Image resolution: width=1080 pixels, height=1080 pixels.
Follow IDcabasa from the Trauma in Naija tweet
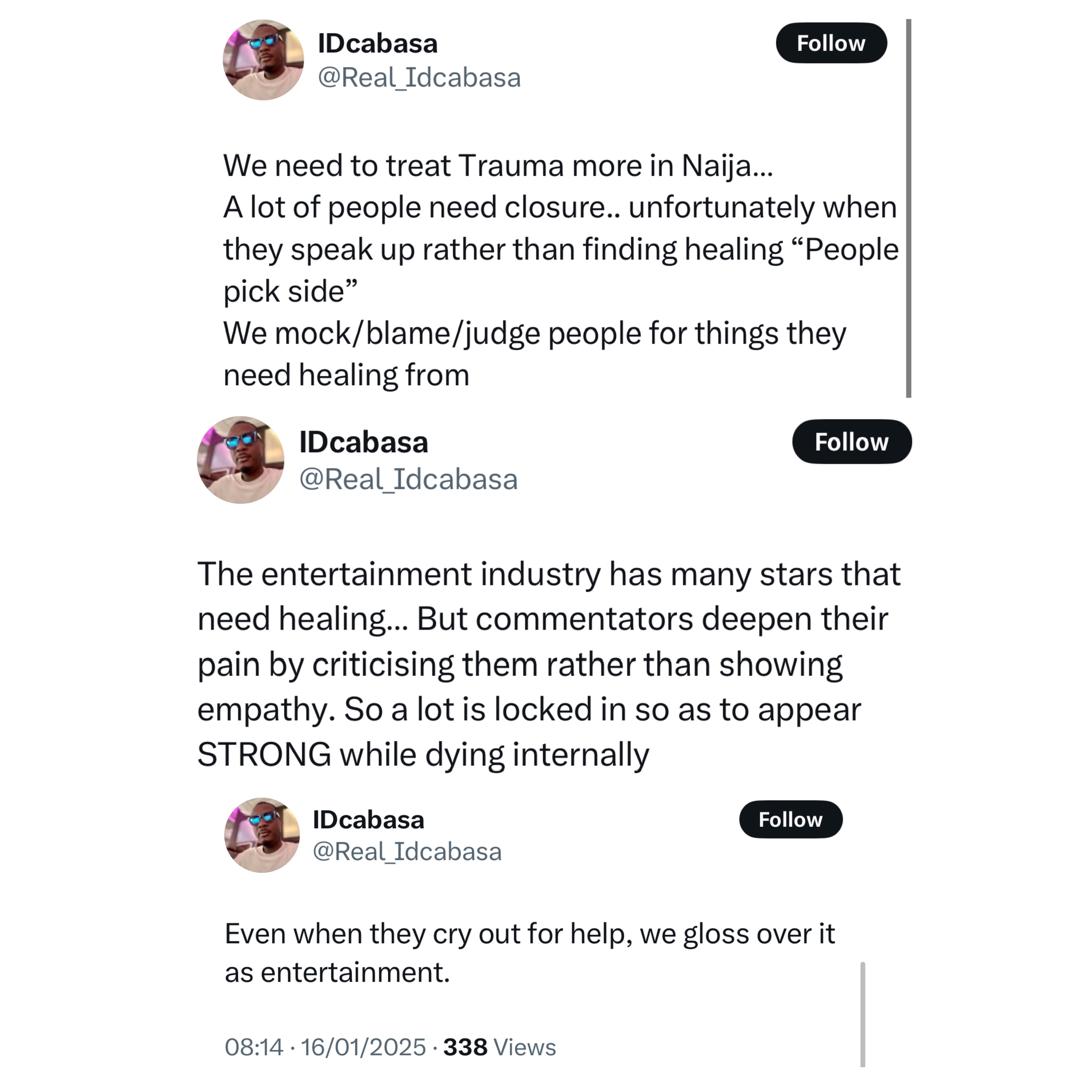click(831, 43)
